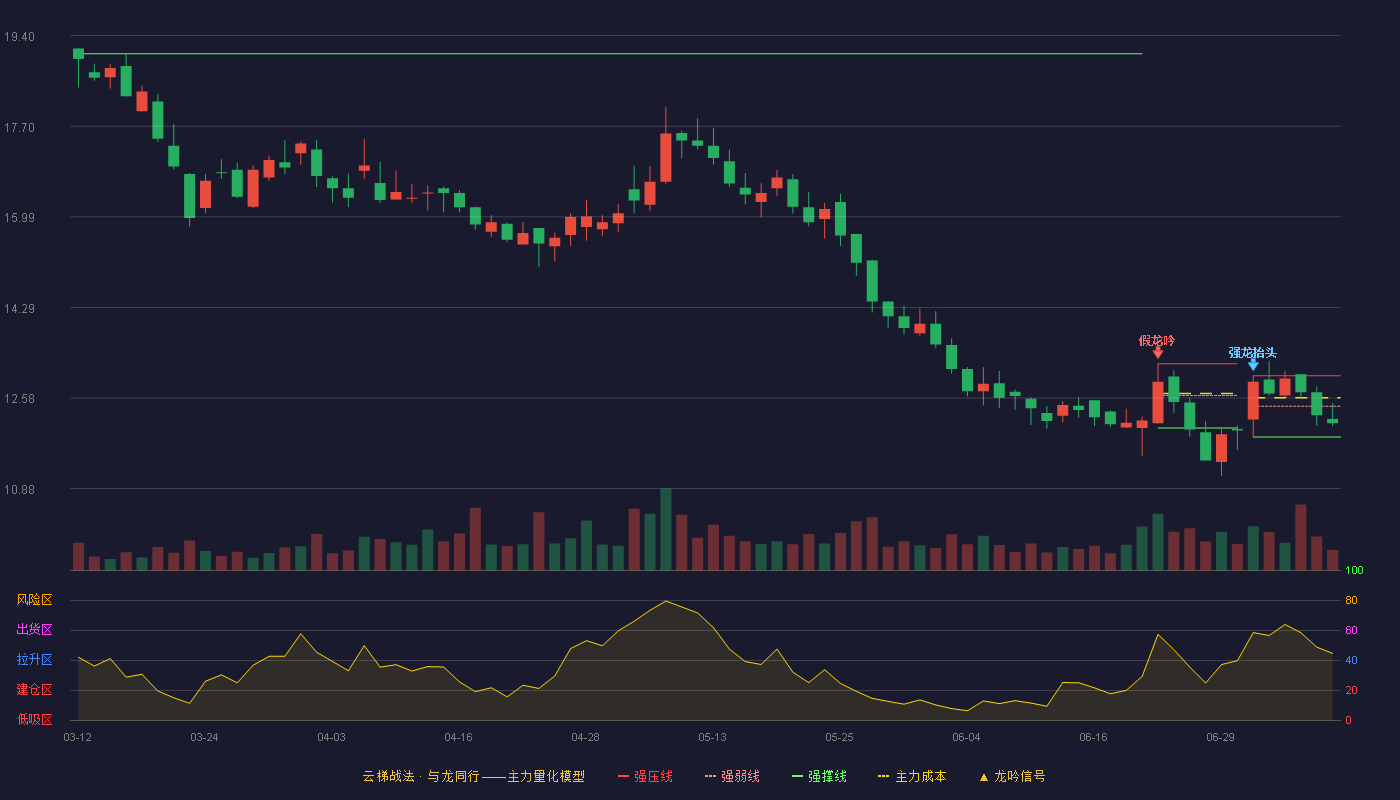Click the 04-28 date label
The height and width of the screenshot is (800, 1400).
click(585, 737)
